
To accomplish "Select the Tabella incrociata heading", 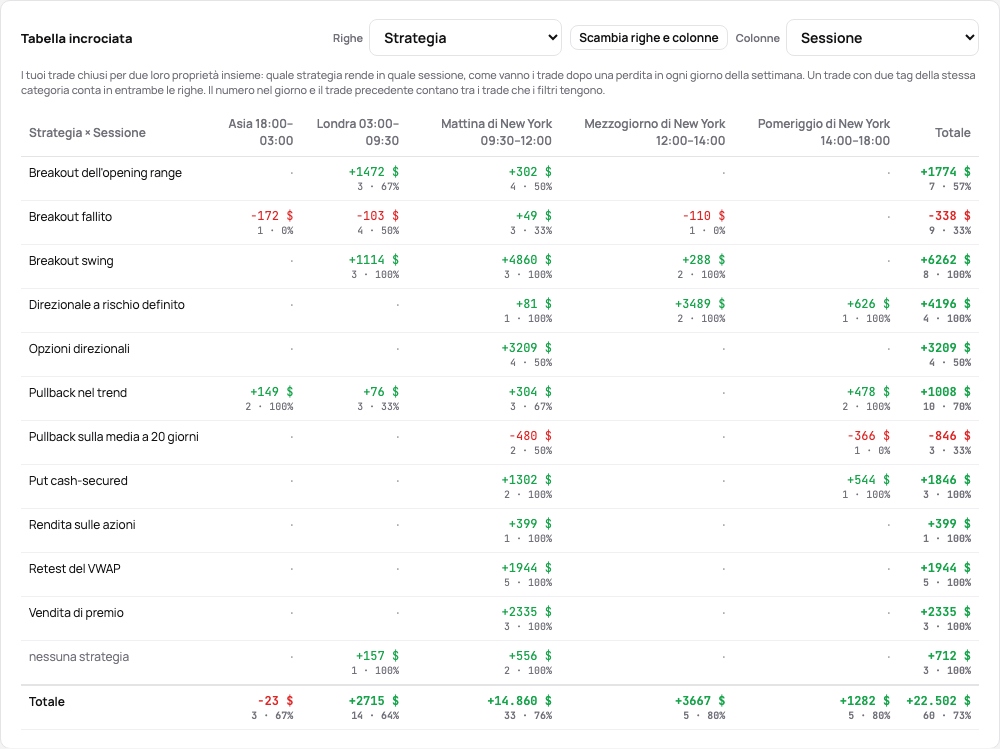I will click(x=77, y=38).
